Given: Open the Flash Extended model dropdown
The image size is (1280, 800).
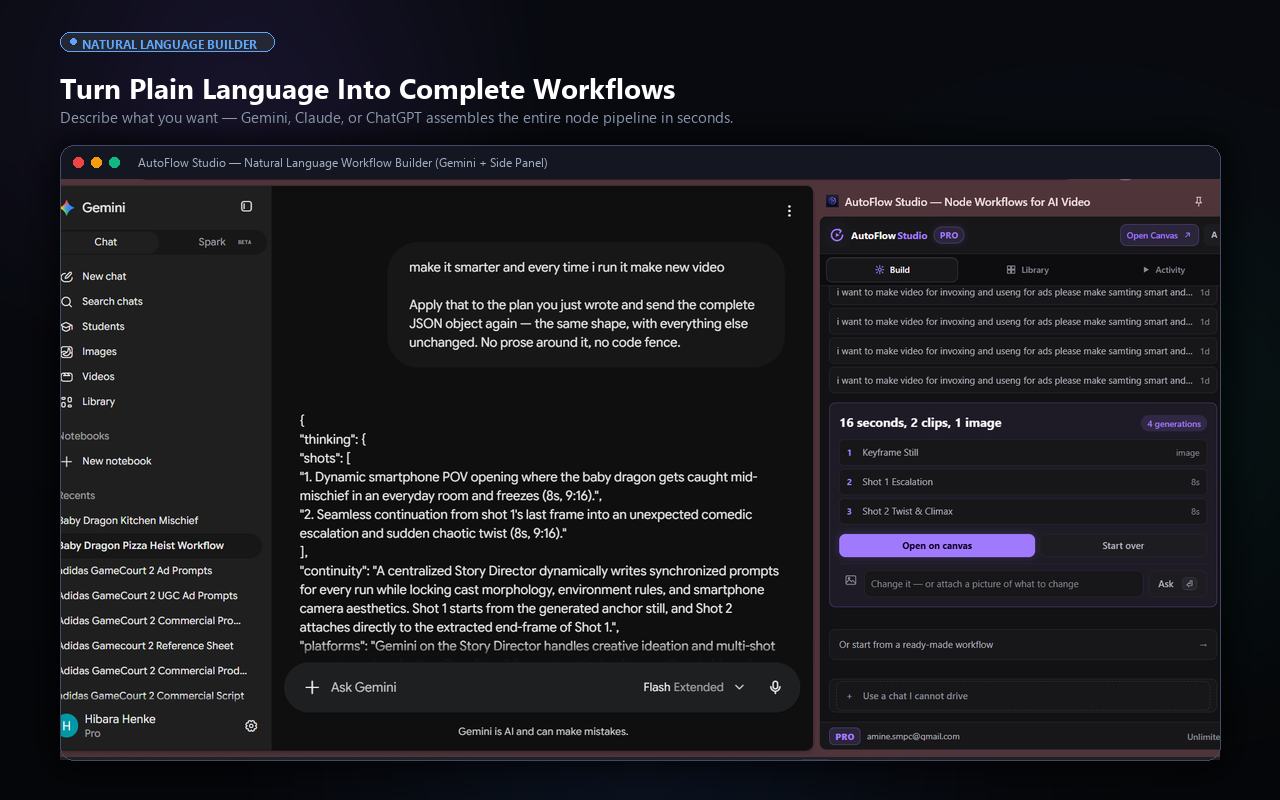Looking at the screenshot, I should point(694,687).
